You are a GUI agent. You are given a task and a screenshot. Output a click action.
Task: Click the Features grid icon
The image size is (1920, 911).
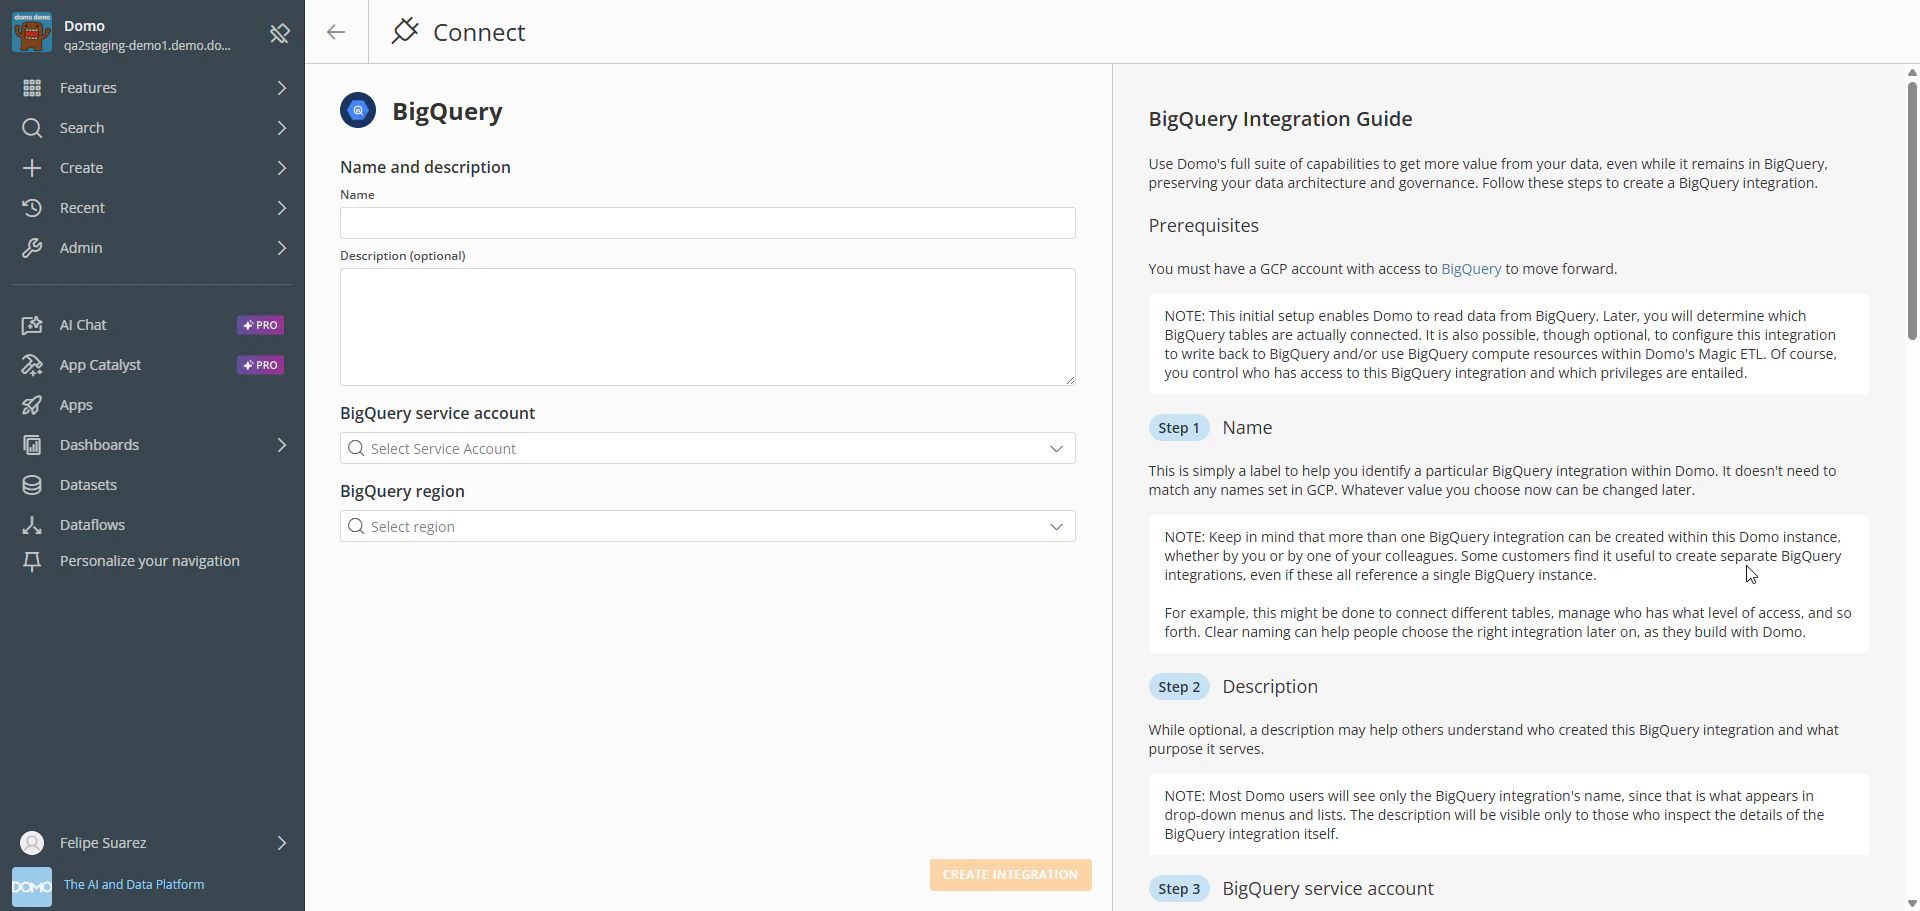(x=32, y=88)
